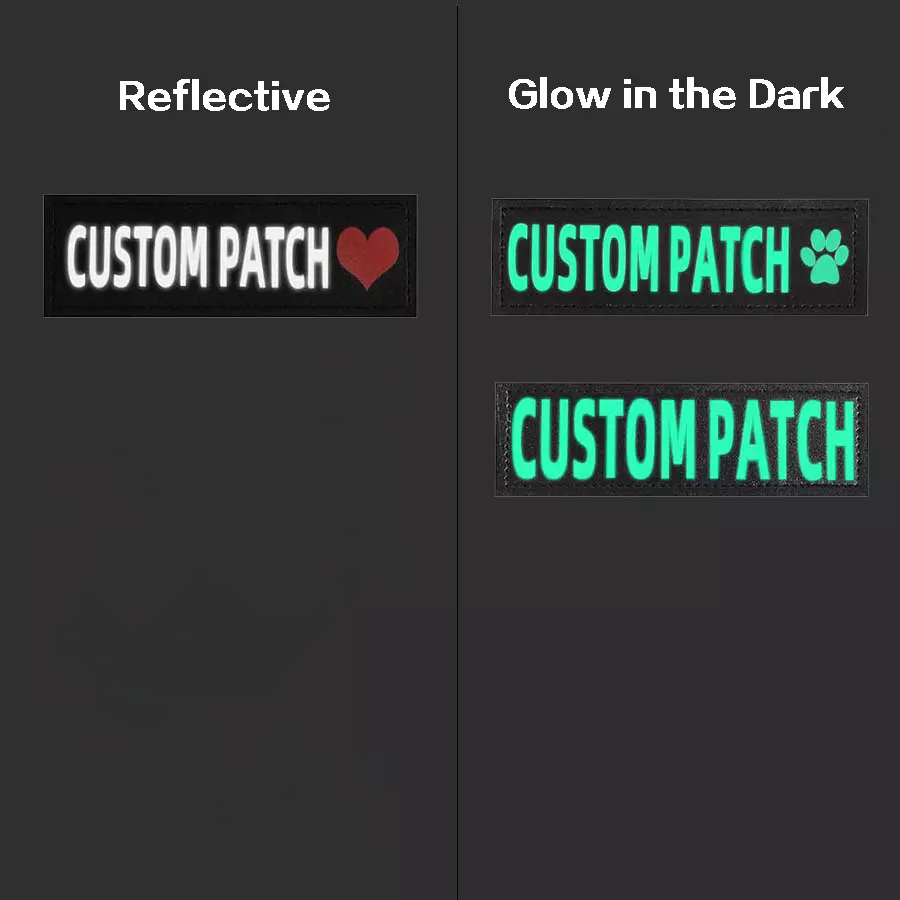This screenshot has width=900, height=900.
Task: Click the vertical divider between the columns
Action: (x=457, y=450)
